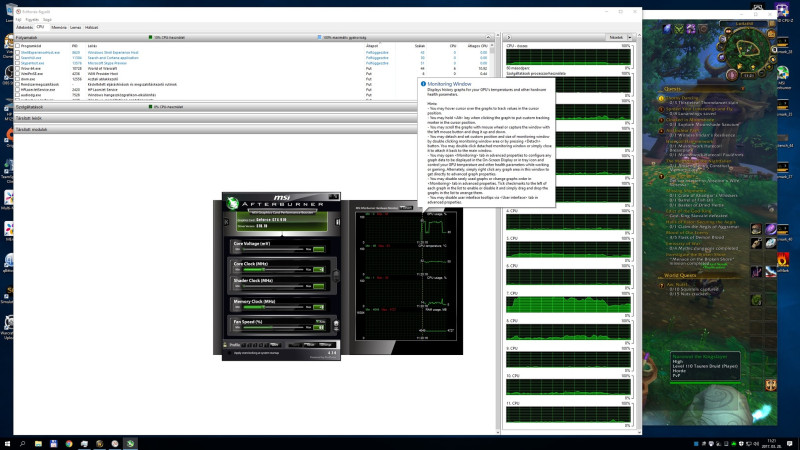Click the Shader Clock value field
This screenshot has width=800, height=450.
[x=318, y=286]
